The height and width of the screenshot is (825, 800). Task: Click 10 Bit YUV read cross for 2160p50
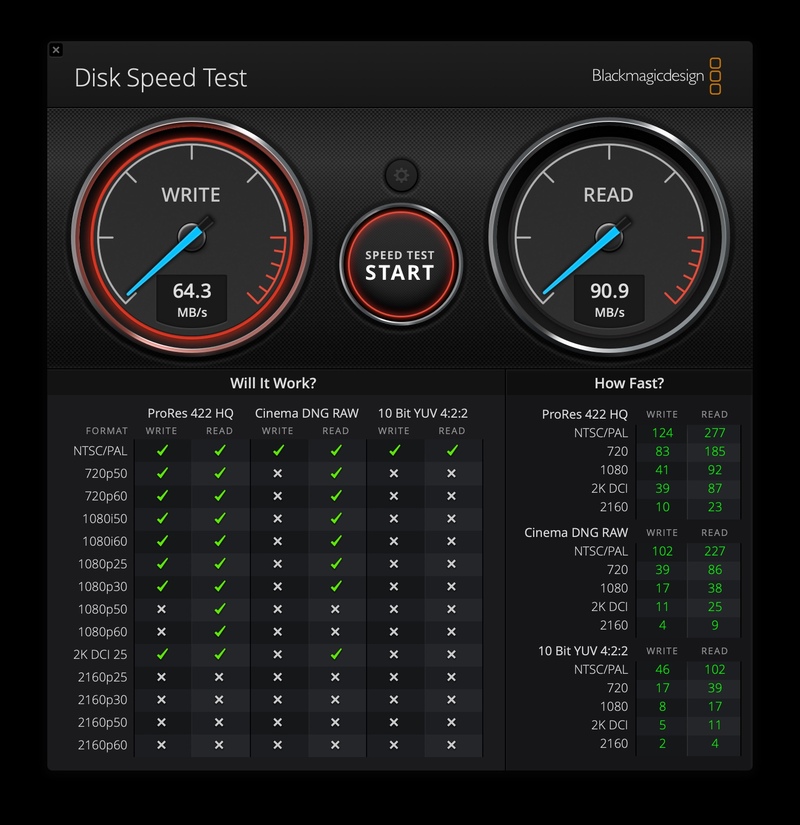click(451, 722)
